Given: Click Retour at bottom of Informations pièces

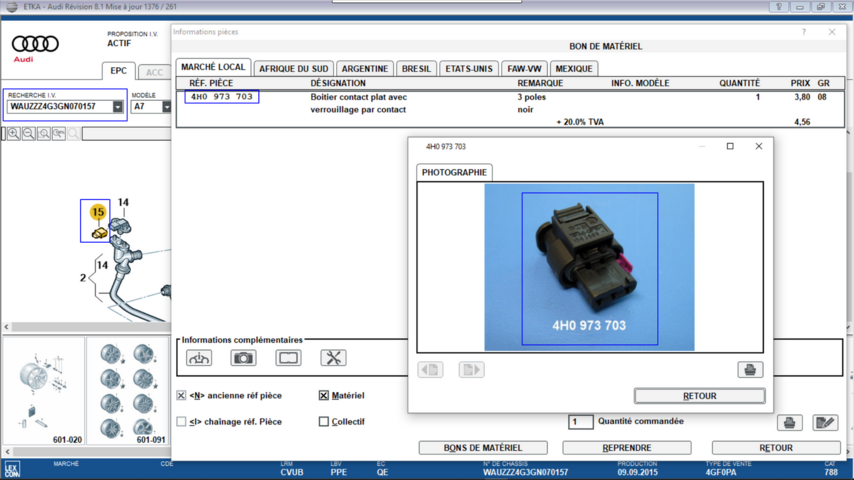Looking at the screenshot, I should (776, 448).
